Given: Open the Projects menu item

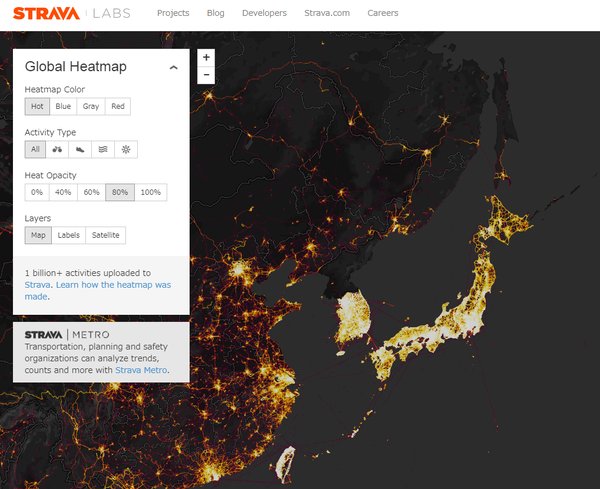Looking at the screenshot, I should coord(173,13).
